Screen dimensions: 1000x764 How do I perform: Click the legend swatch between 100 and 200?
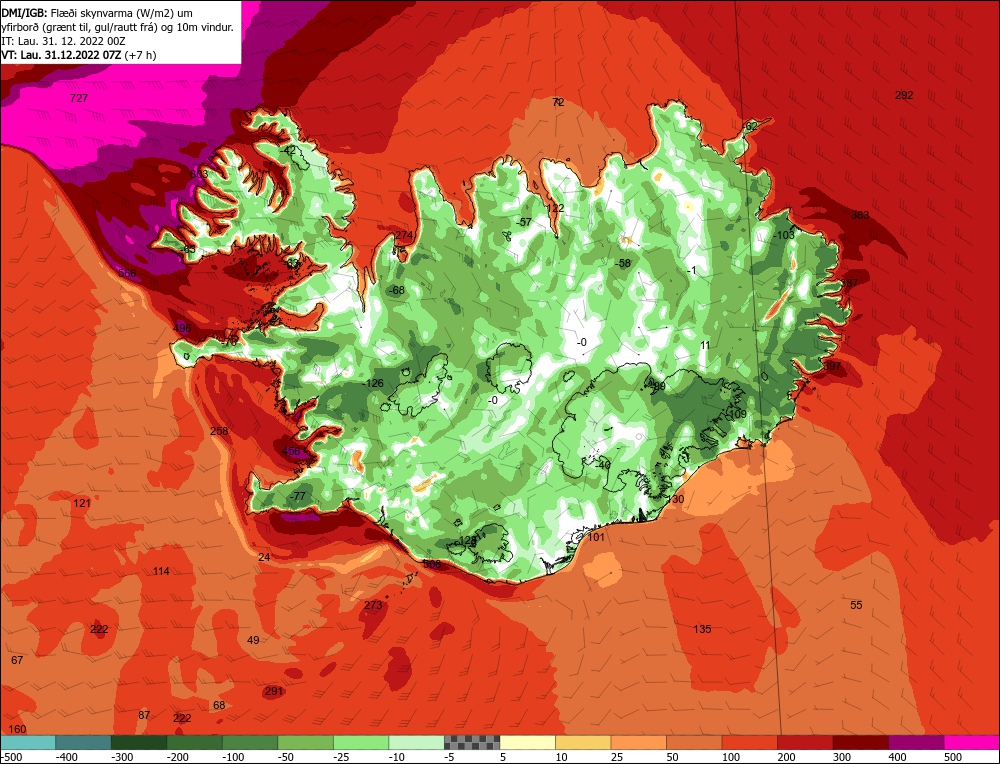[x=749, y=742]
